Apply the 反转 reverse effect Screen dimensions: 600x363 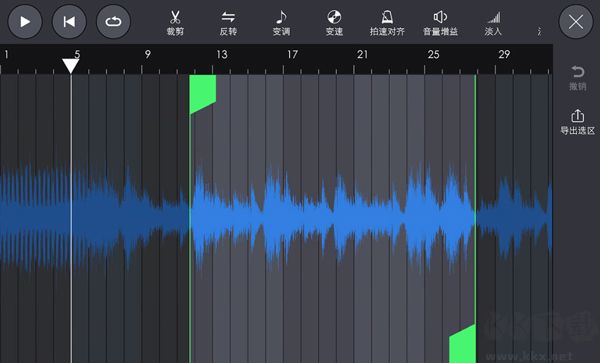228,23
